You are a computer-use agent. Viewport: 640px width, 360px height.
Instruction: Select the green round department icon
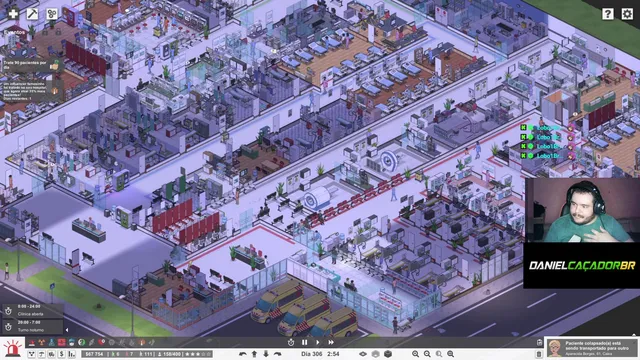pos(82,342)
